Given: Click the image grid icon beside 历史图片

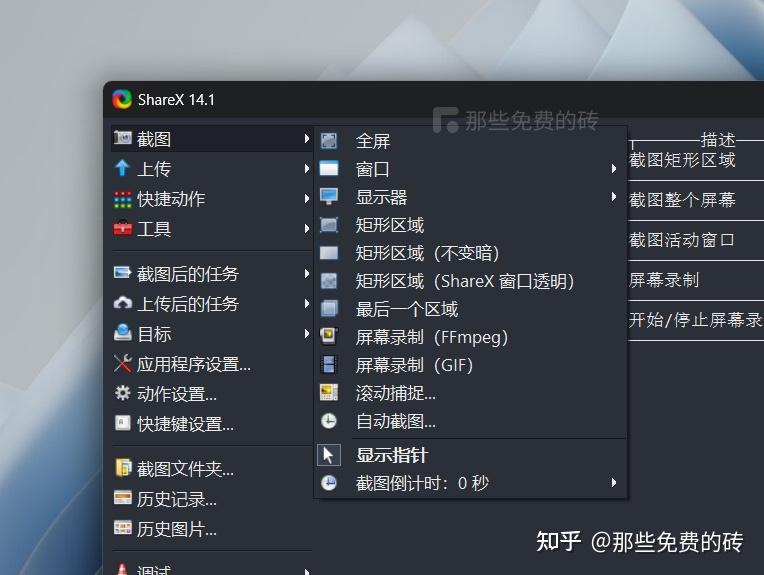Looking at the screenshot, I should [122, 528].
